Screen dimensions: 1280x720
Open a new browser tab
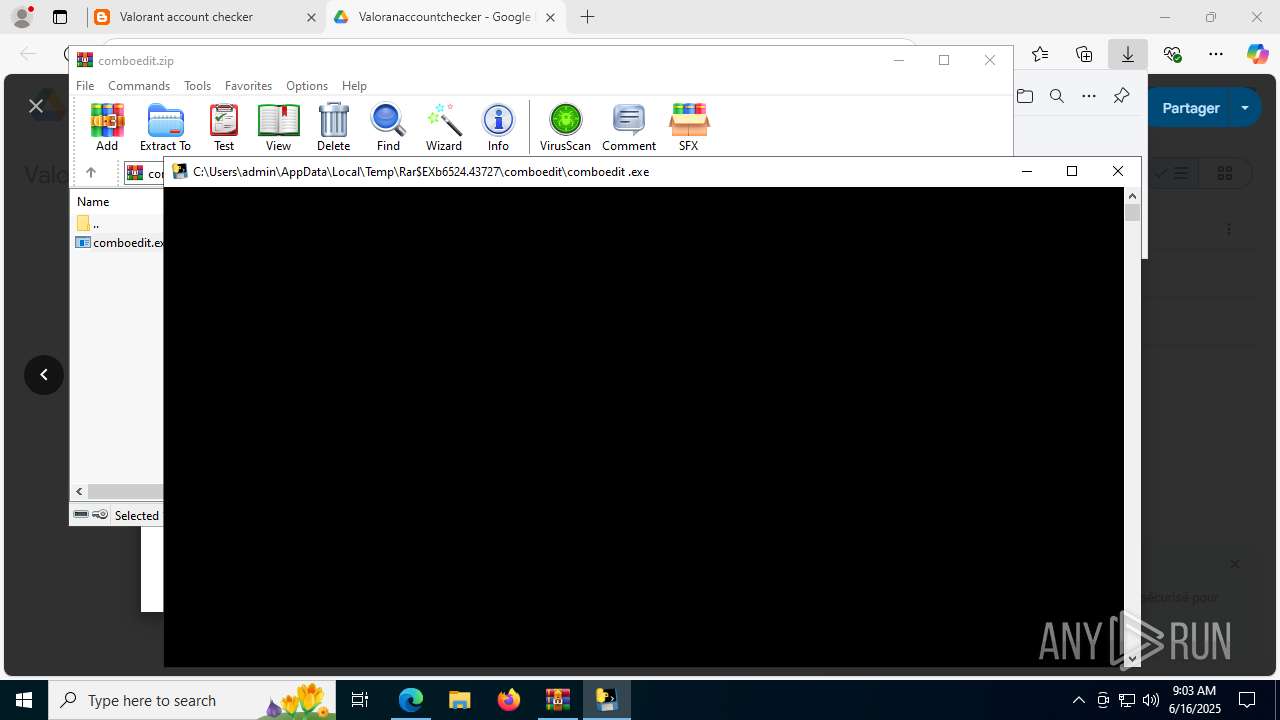pos(587,17)
